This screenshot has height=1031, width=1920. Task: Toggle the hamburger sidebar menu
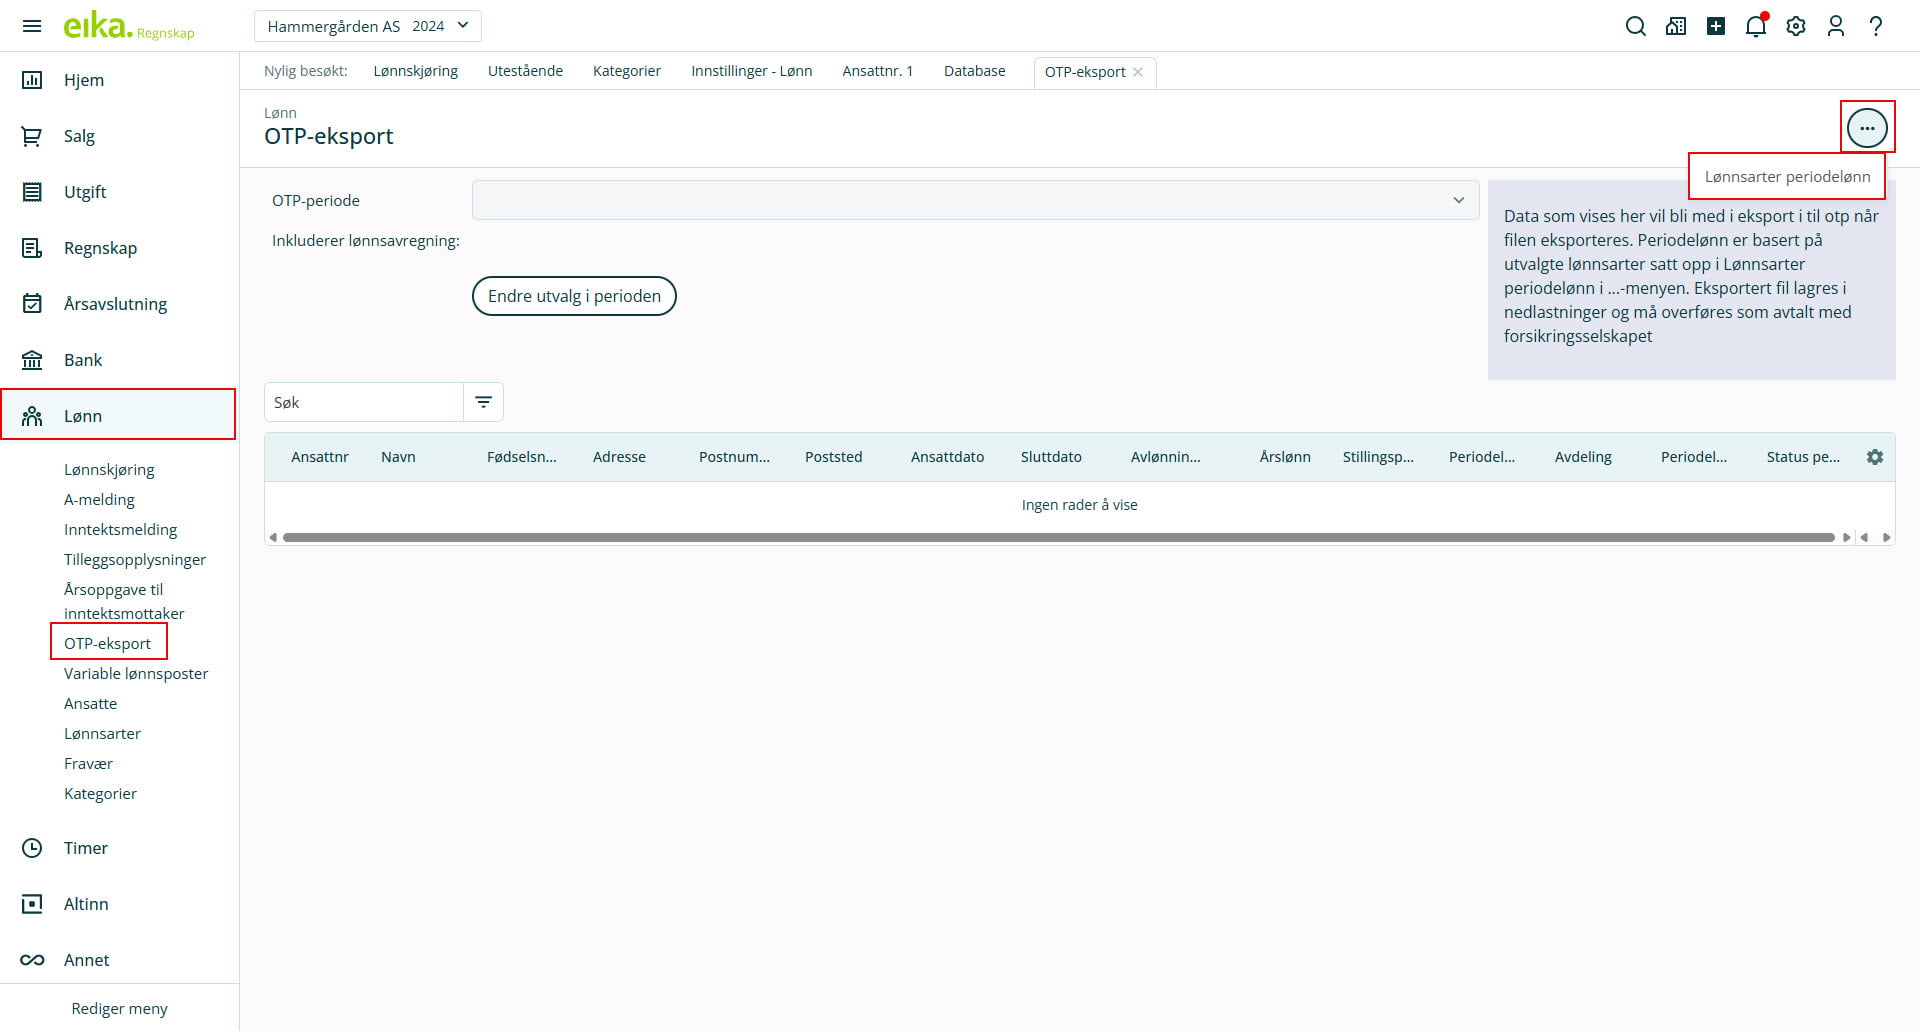point(32,26)
